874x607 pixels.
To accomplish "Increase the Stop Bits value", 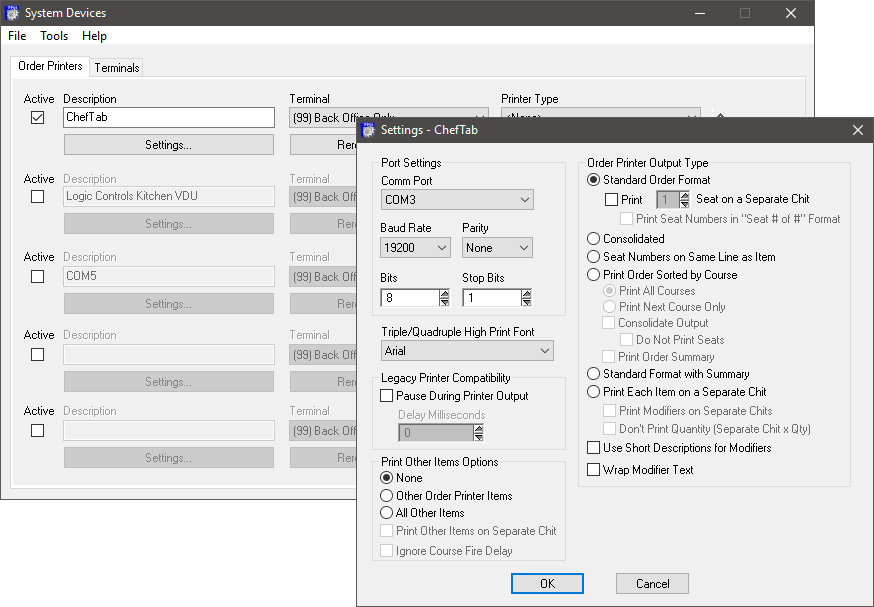I will [526, 293].
